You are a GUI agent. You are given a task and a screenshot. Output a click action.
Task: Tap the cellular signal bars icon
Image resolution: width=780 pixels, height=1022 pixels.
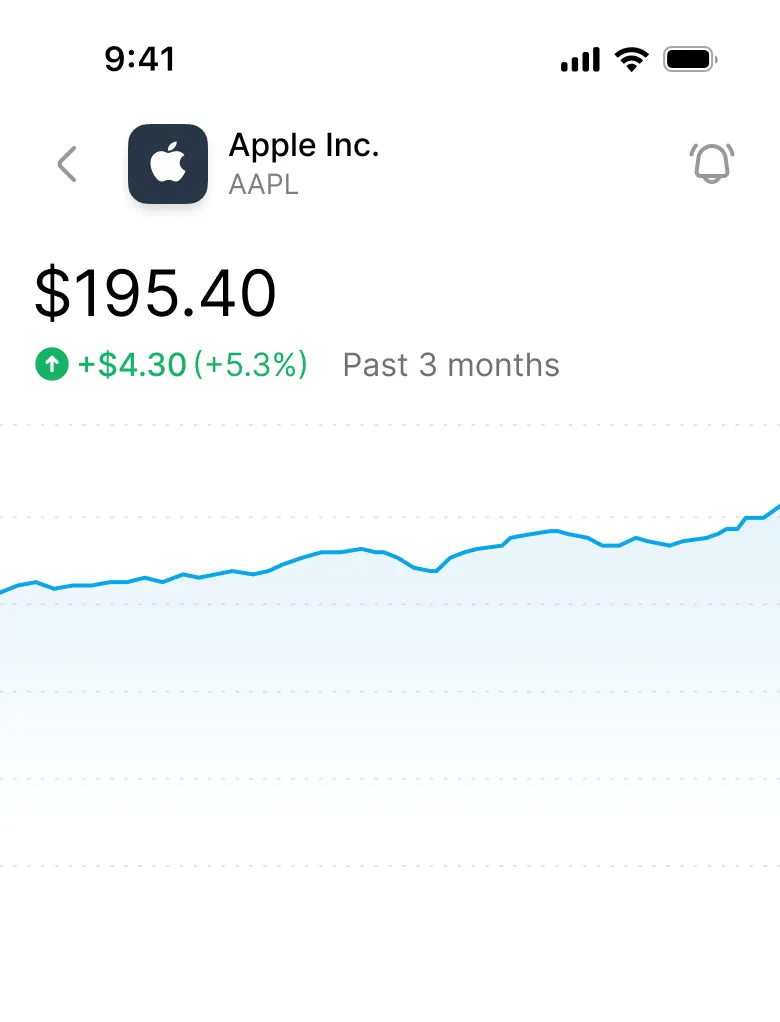[x=580, y=60]
